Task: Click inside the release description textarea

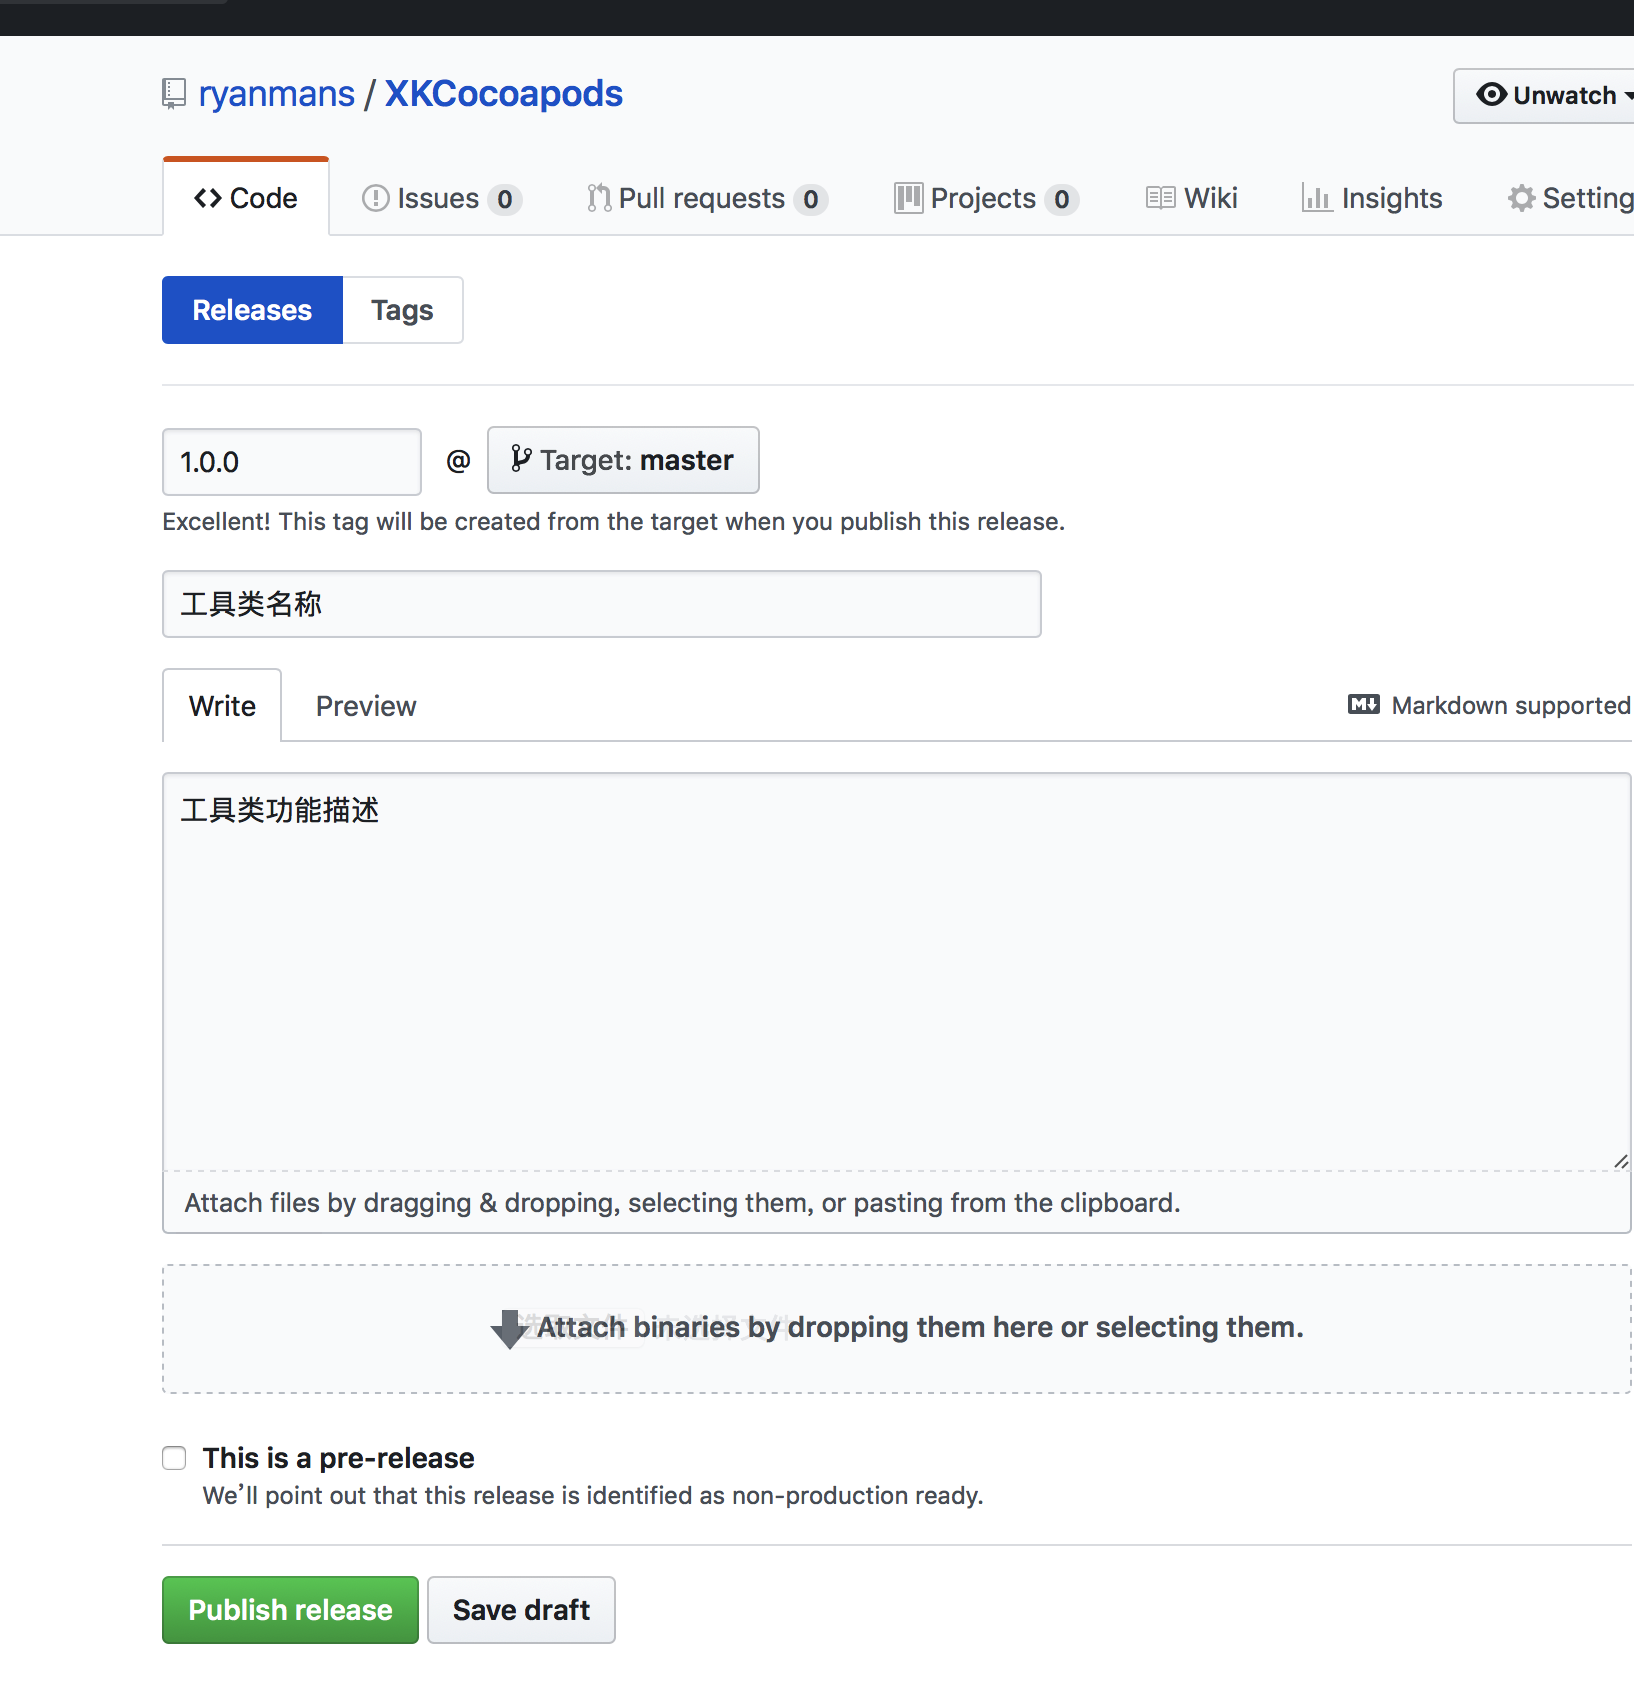Action: tap(897, 971)
